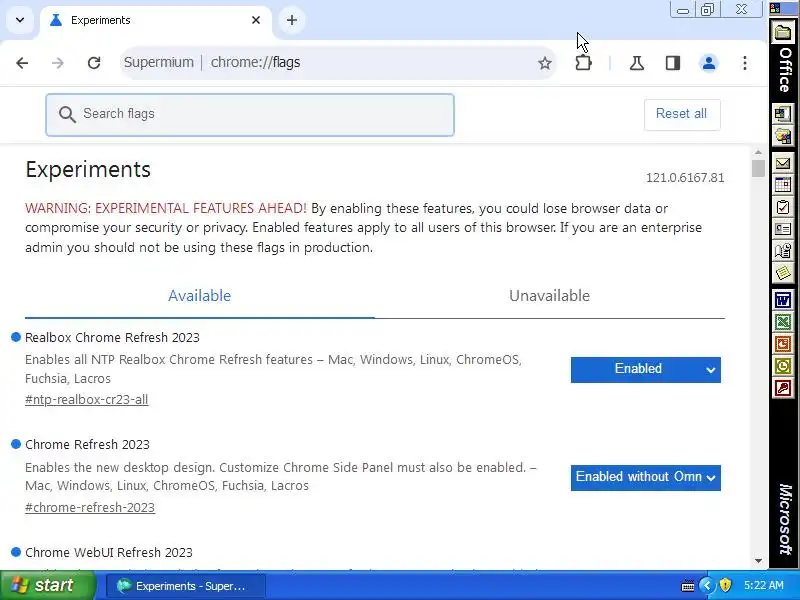Switch to the Available tab
The image size is (800, 600).
[x=199, y=296]
